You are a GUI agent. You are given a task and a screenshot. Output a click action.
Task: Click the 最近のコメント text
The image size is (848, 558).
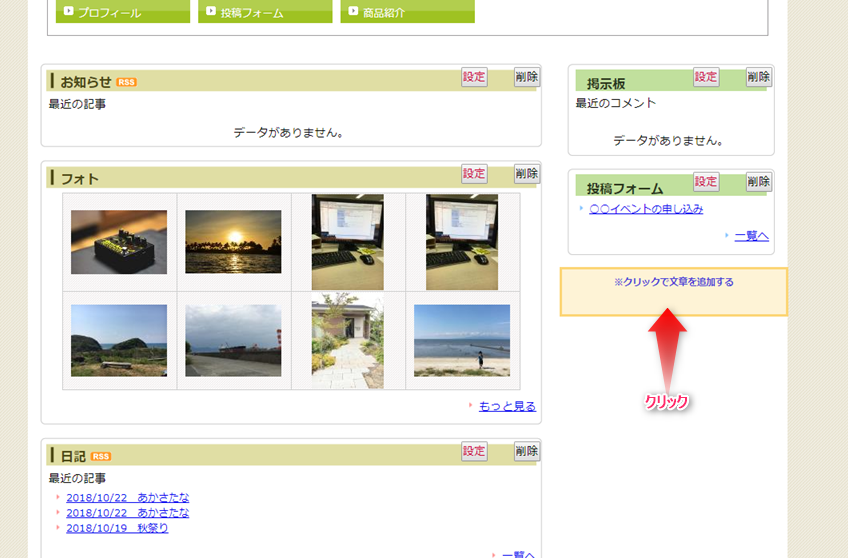coord(615,103)
